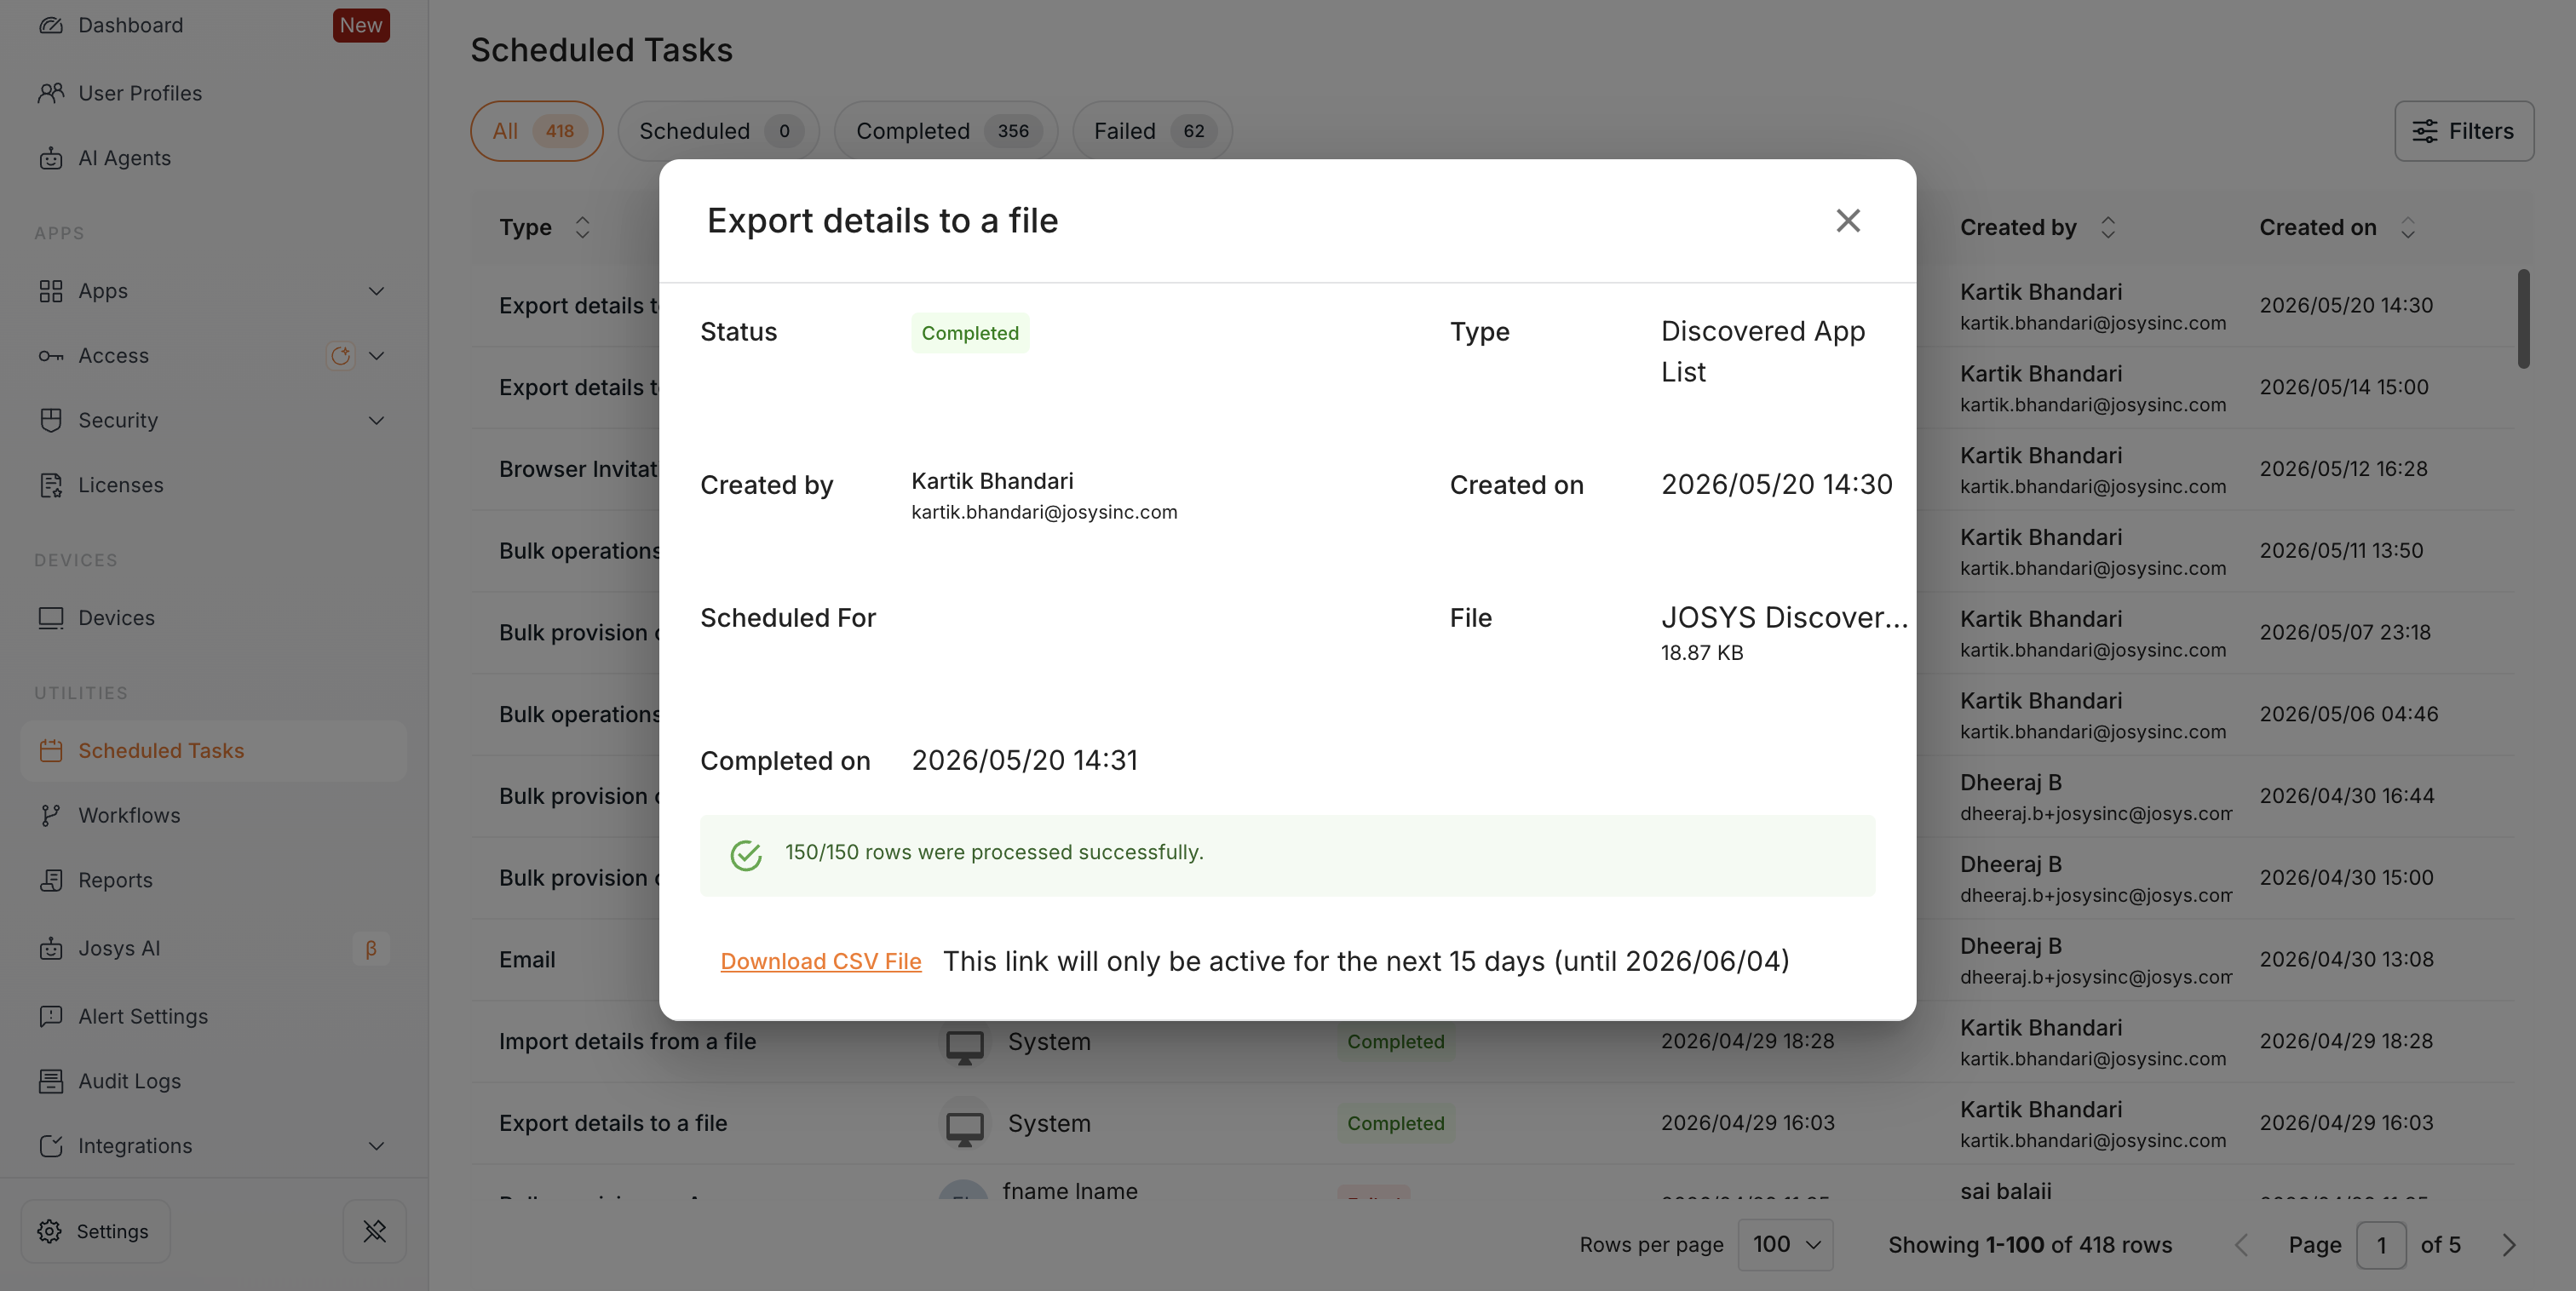Open Dashboard from sidebar
Screen dimensions: 2576x1291
(x=131, y=25)
